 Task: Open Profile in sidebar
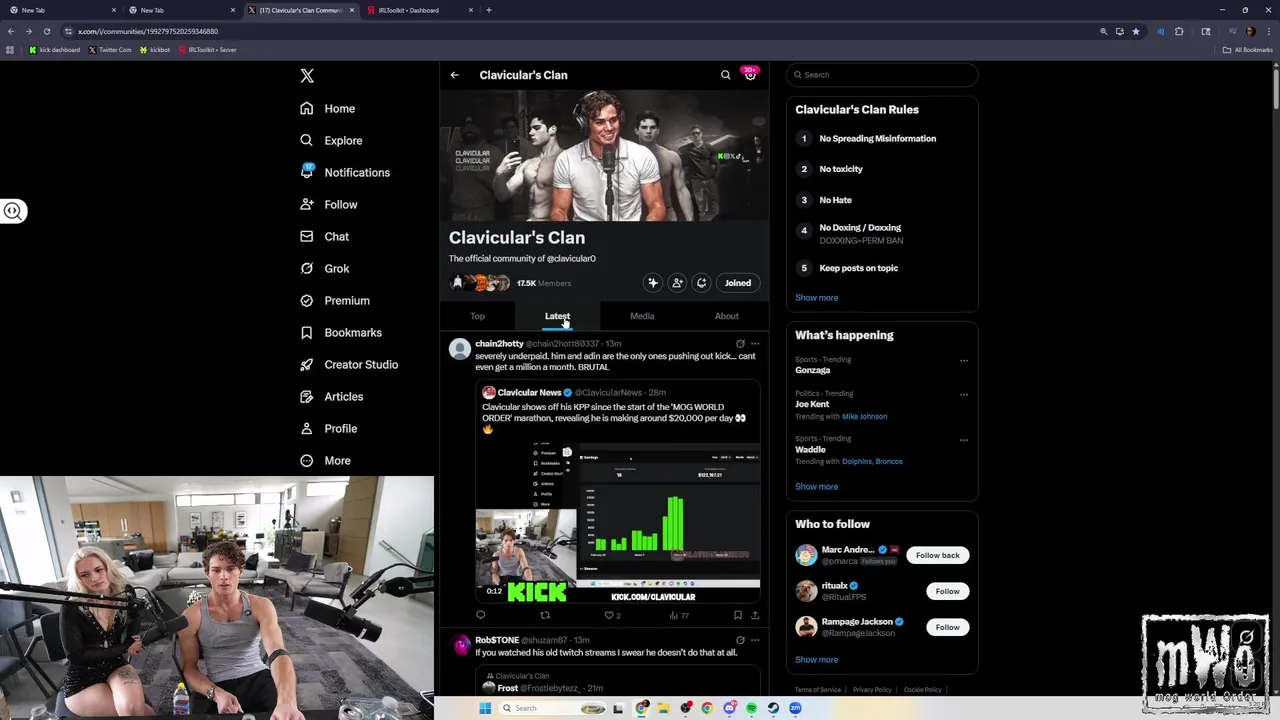pyautogui.click(x=328, y=428)
